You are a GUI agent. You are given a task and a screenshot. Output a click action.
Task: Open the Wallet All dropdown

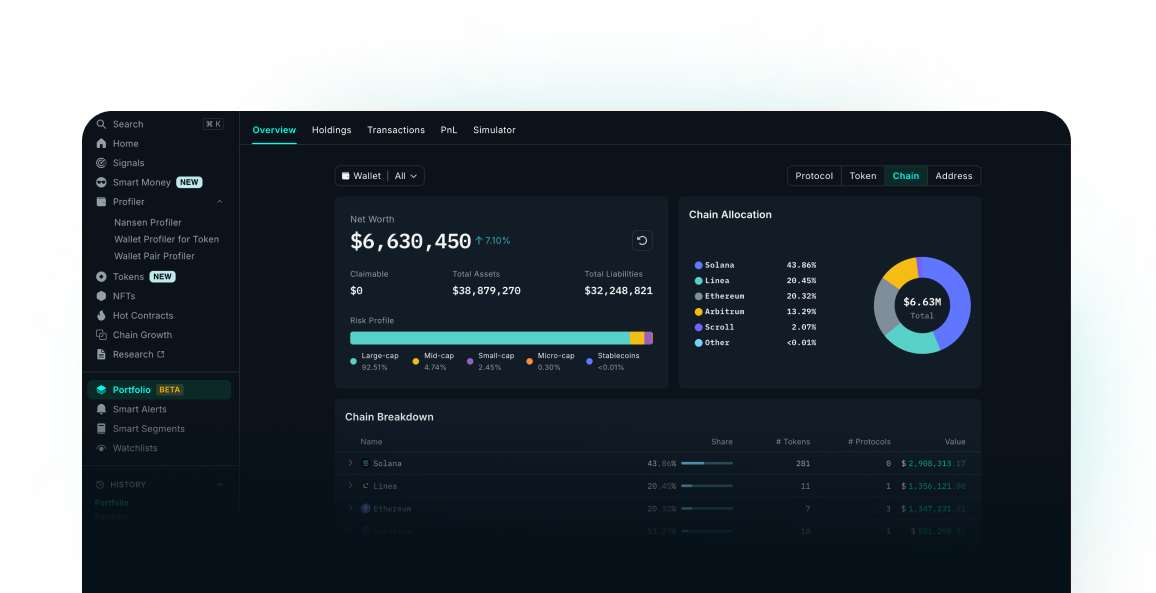(x=380, y=176)
